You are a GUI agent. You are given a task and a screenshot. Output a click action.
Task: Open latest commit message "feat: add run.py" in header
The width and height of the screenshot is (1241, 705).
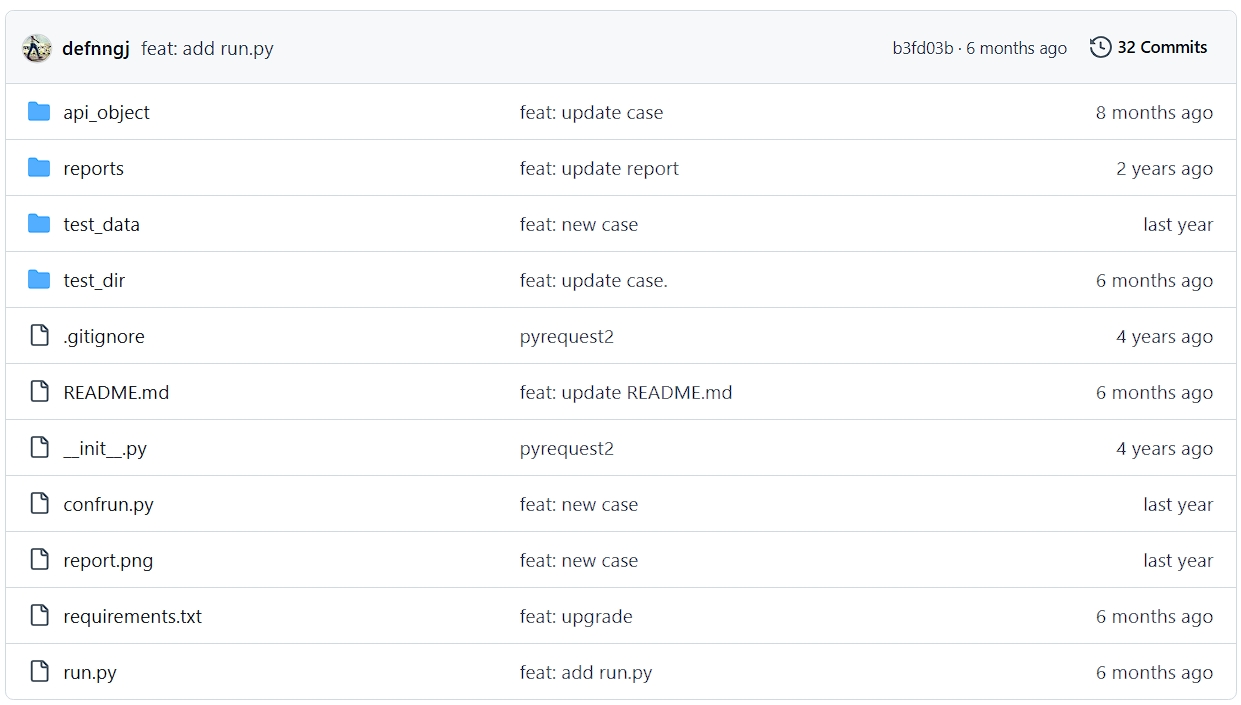point(207,48)
